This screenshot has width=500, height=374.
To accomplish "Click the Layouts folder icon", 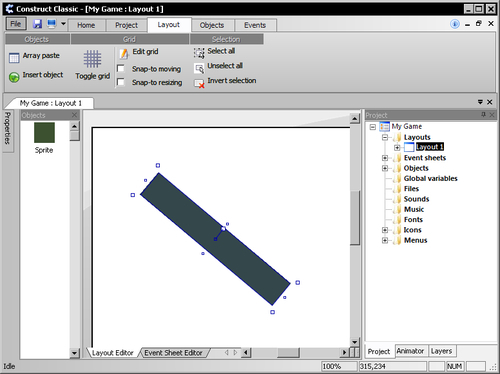I will 397,137.
